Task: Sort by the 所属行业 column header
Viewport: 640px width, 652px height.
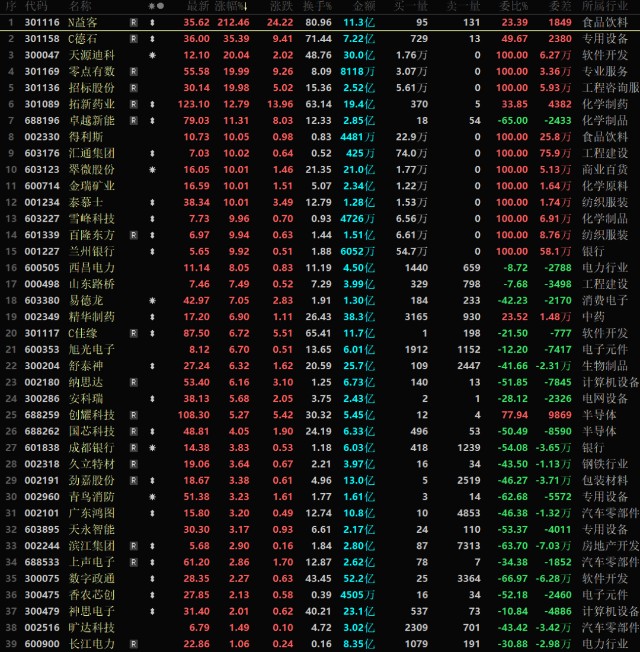Action: click(605, 6)
